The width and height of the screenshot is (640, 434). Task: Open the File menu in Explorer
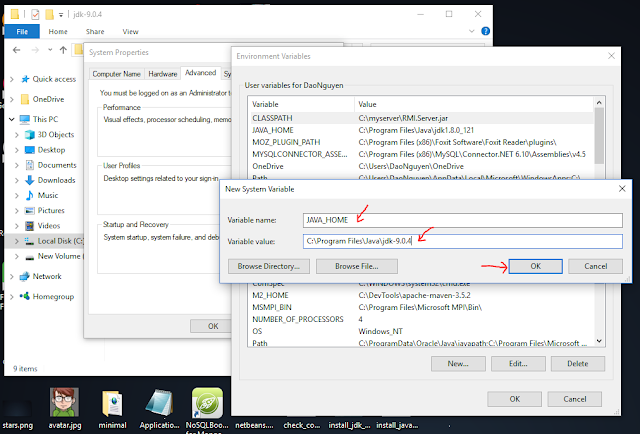(x=22, y=31)
